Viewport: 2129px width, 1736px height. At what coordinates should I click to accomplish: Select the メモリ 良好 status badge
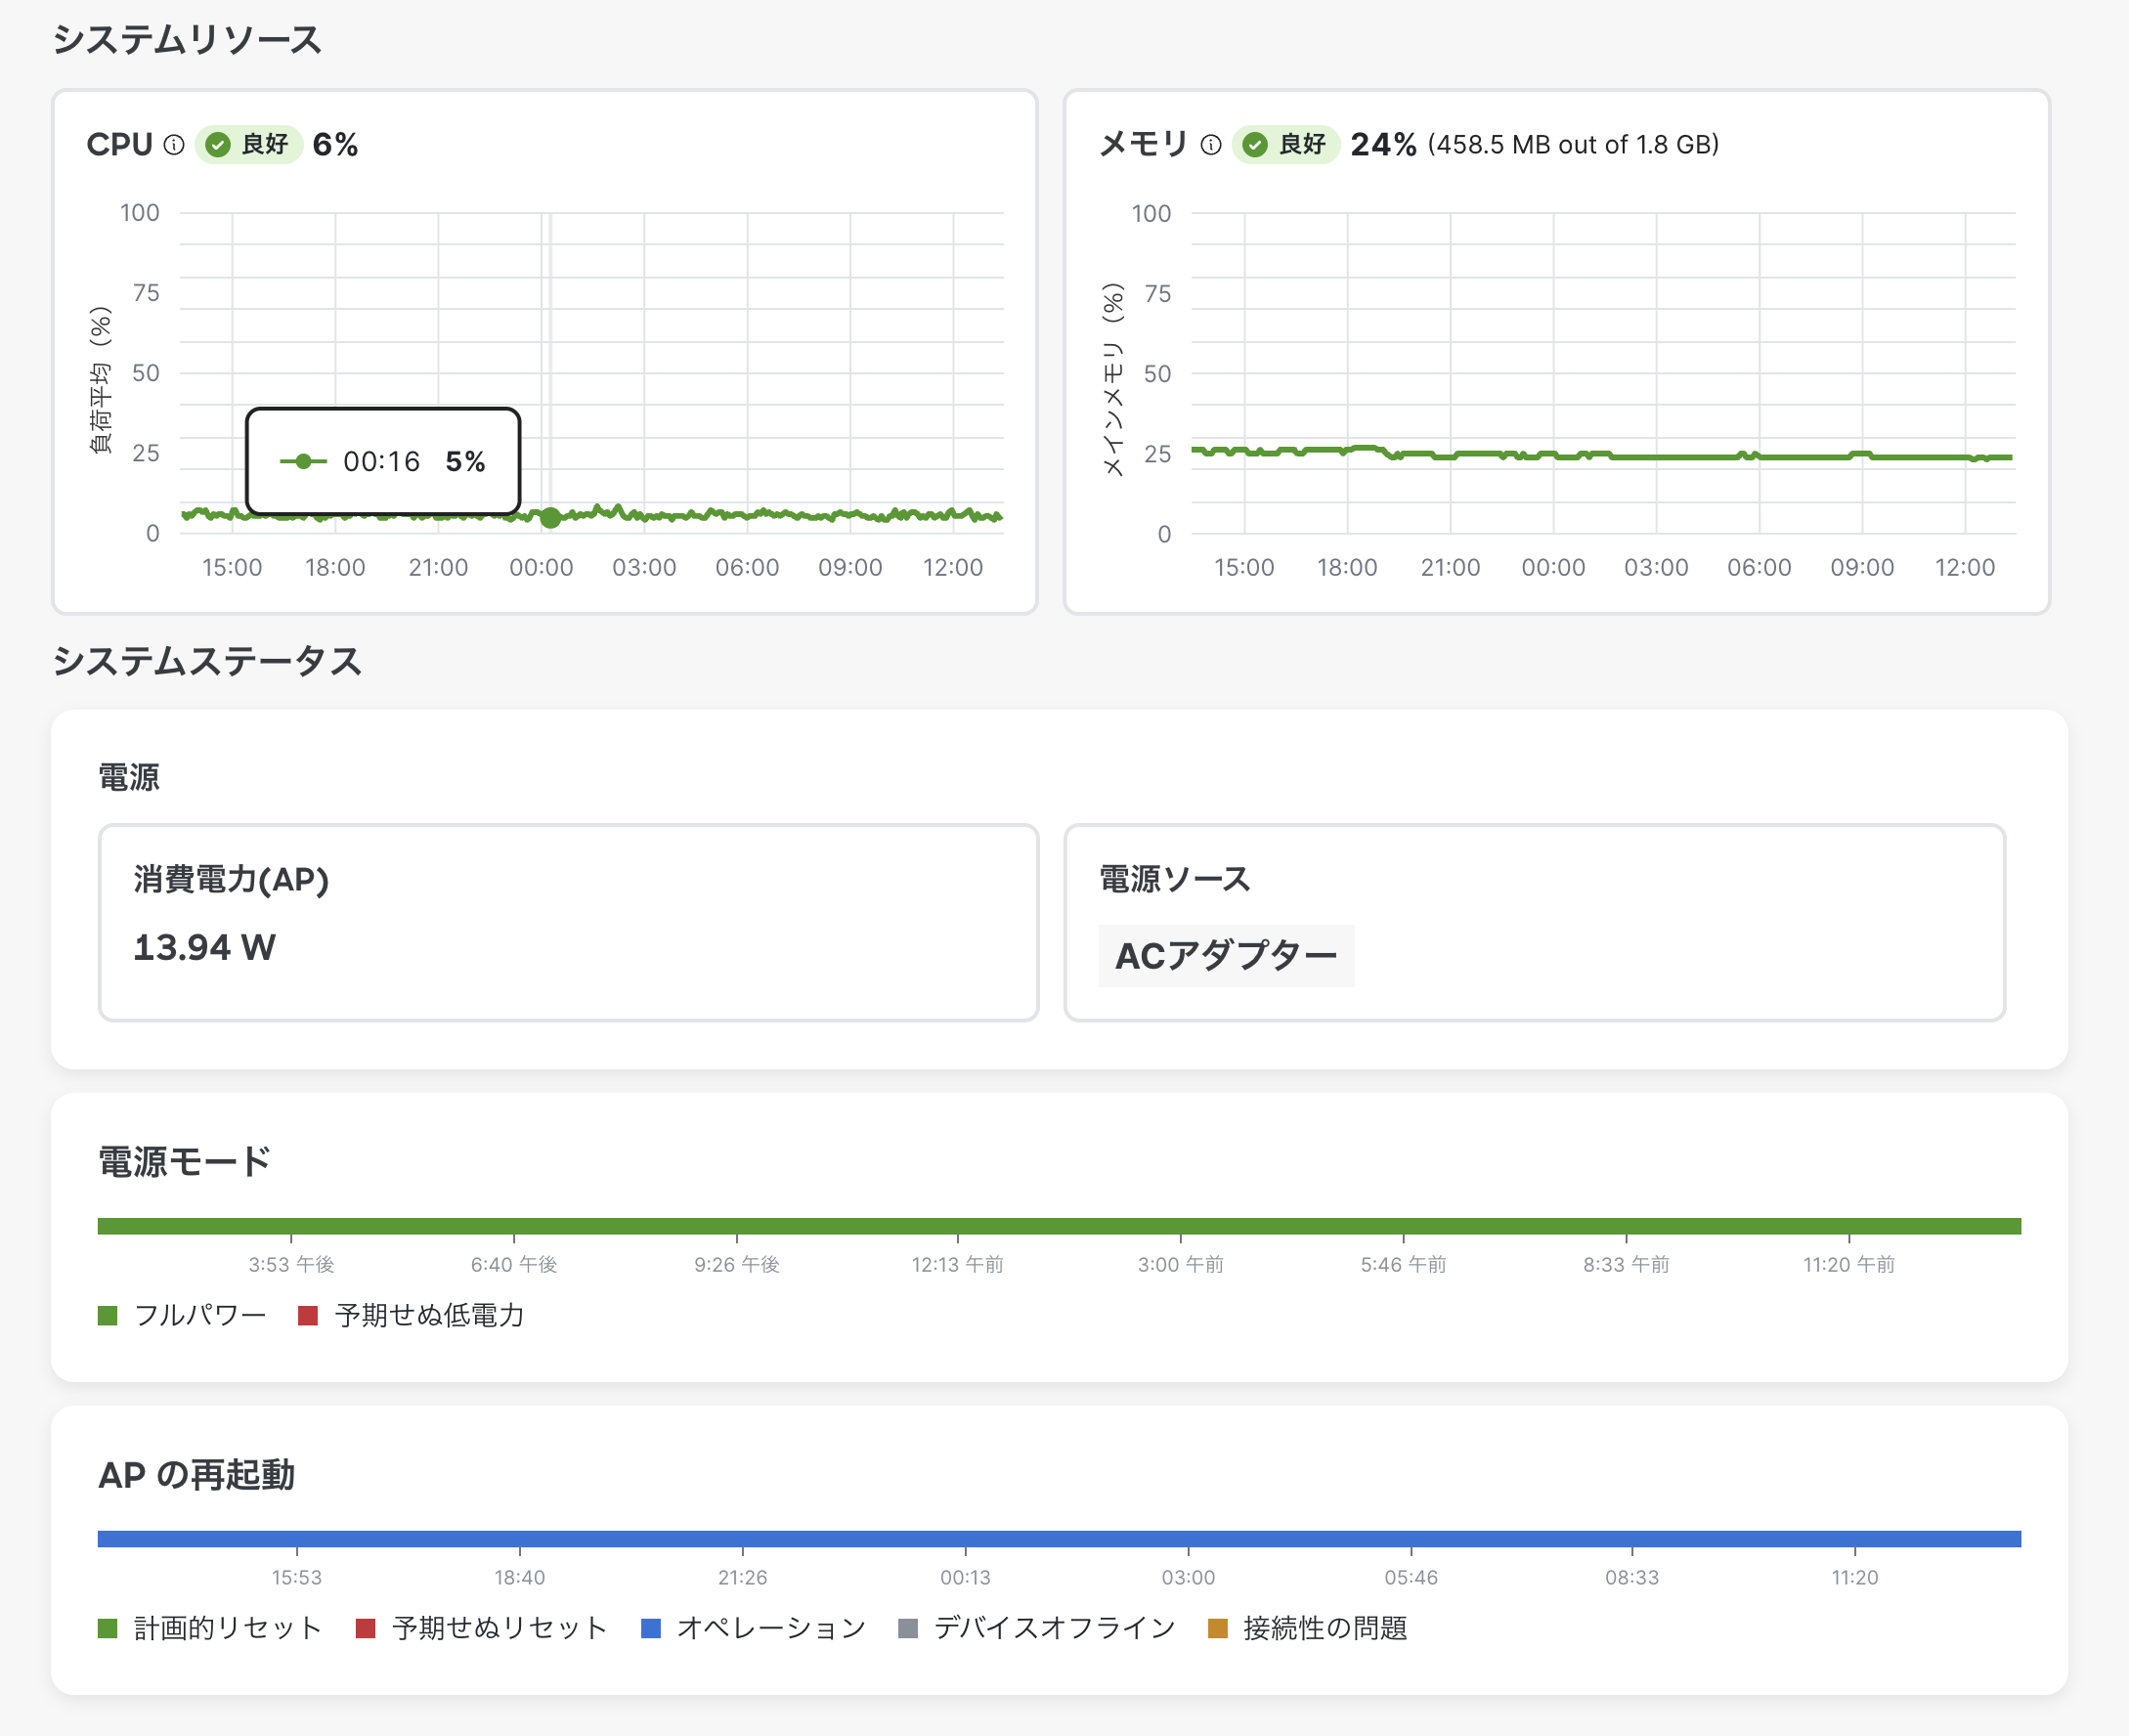[x=1285, y=145]
